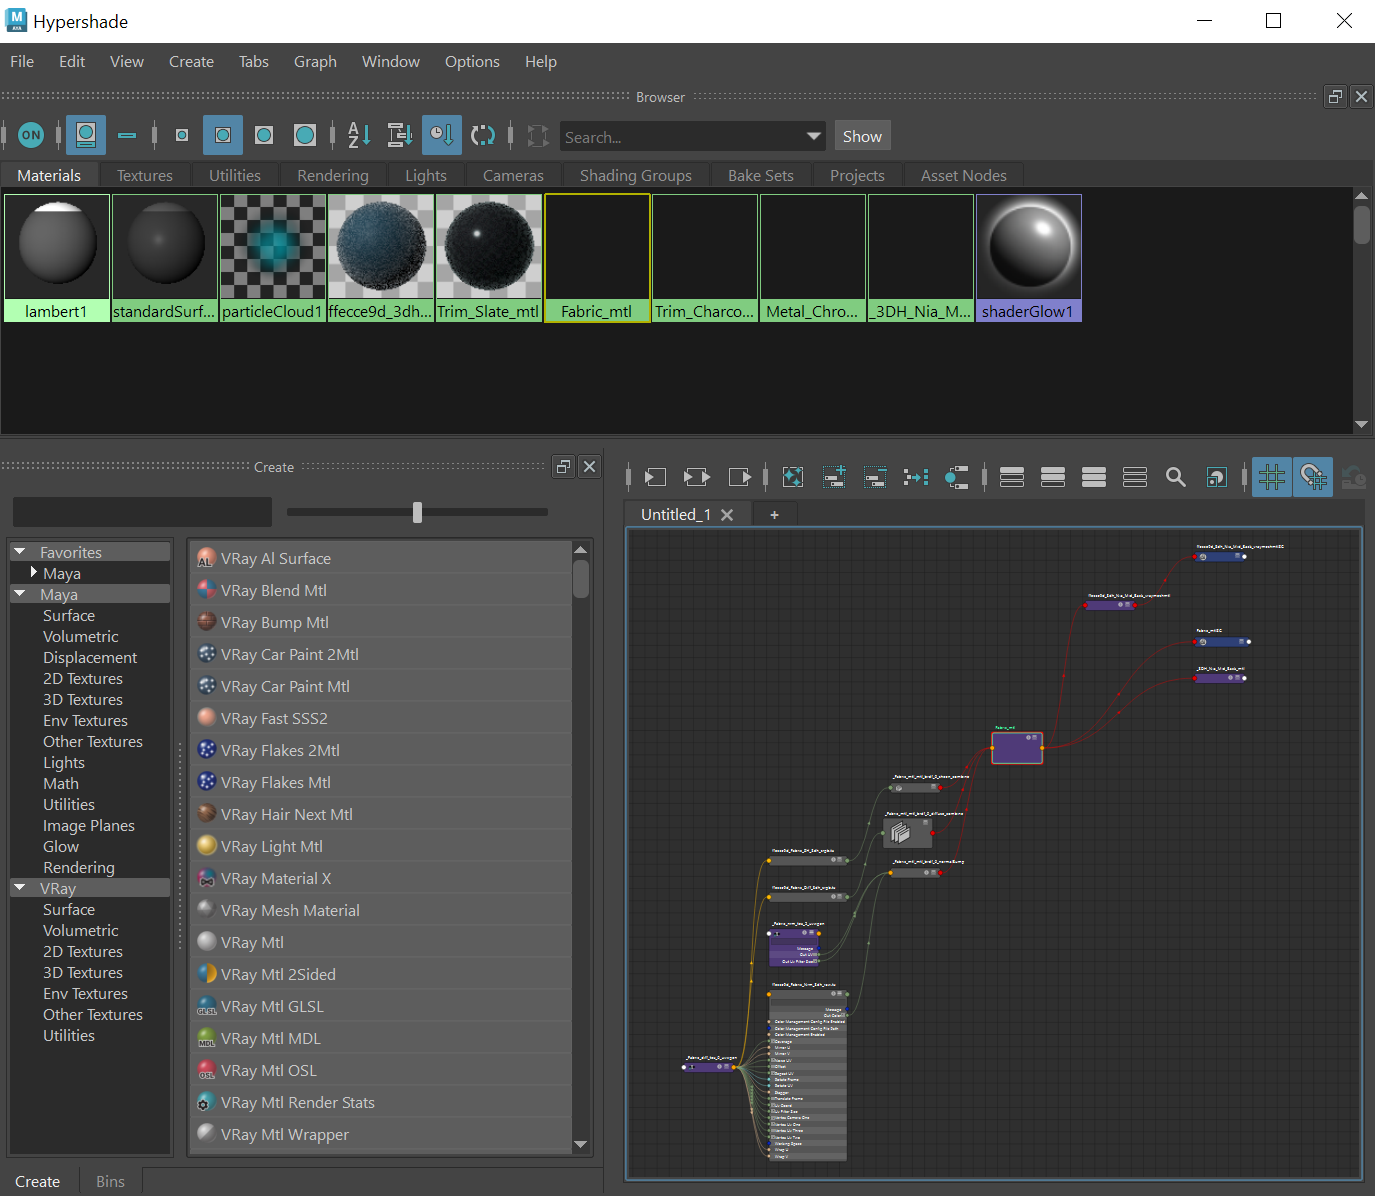Choose large swatches size icon
Viewport: 1375px width, 1196px height.
tap(264, 135)
